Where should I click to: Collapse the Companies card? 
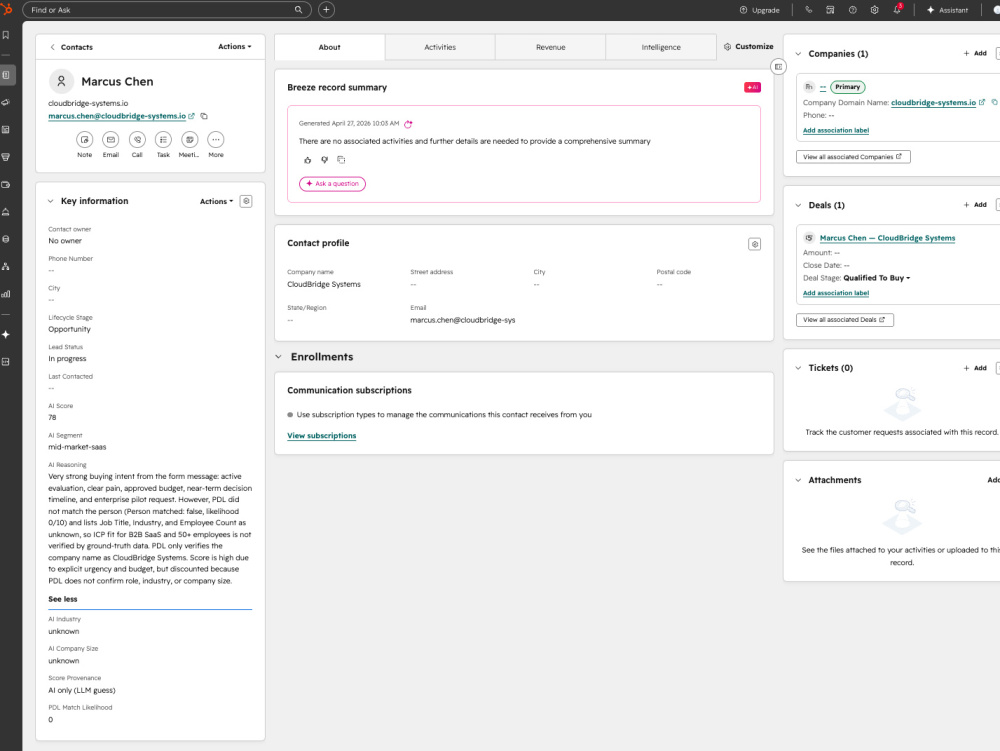(x=798, y=54)
